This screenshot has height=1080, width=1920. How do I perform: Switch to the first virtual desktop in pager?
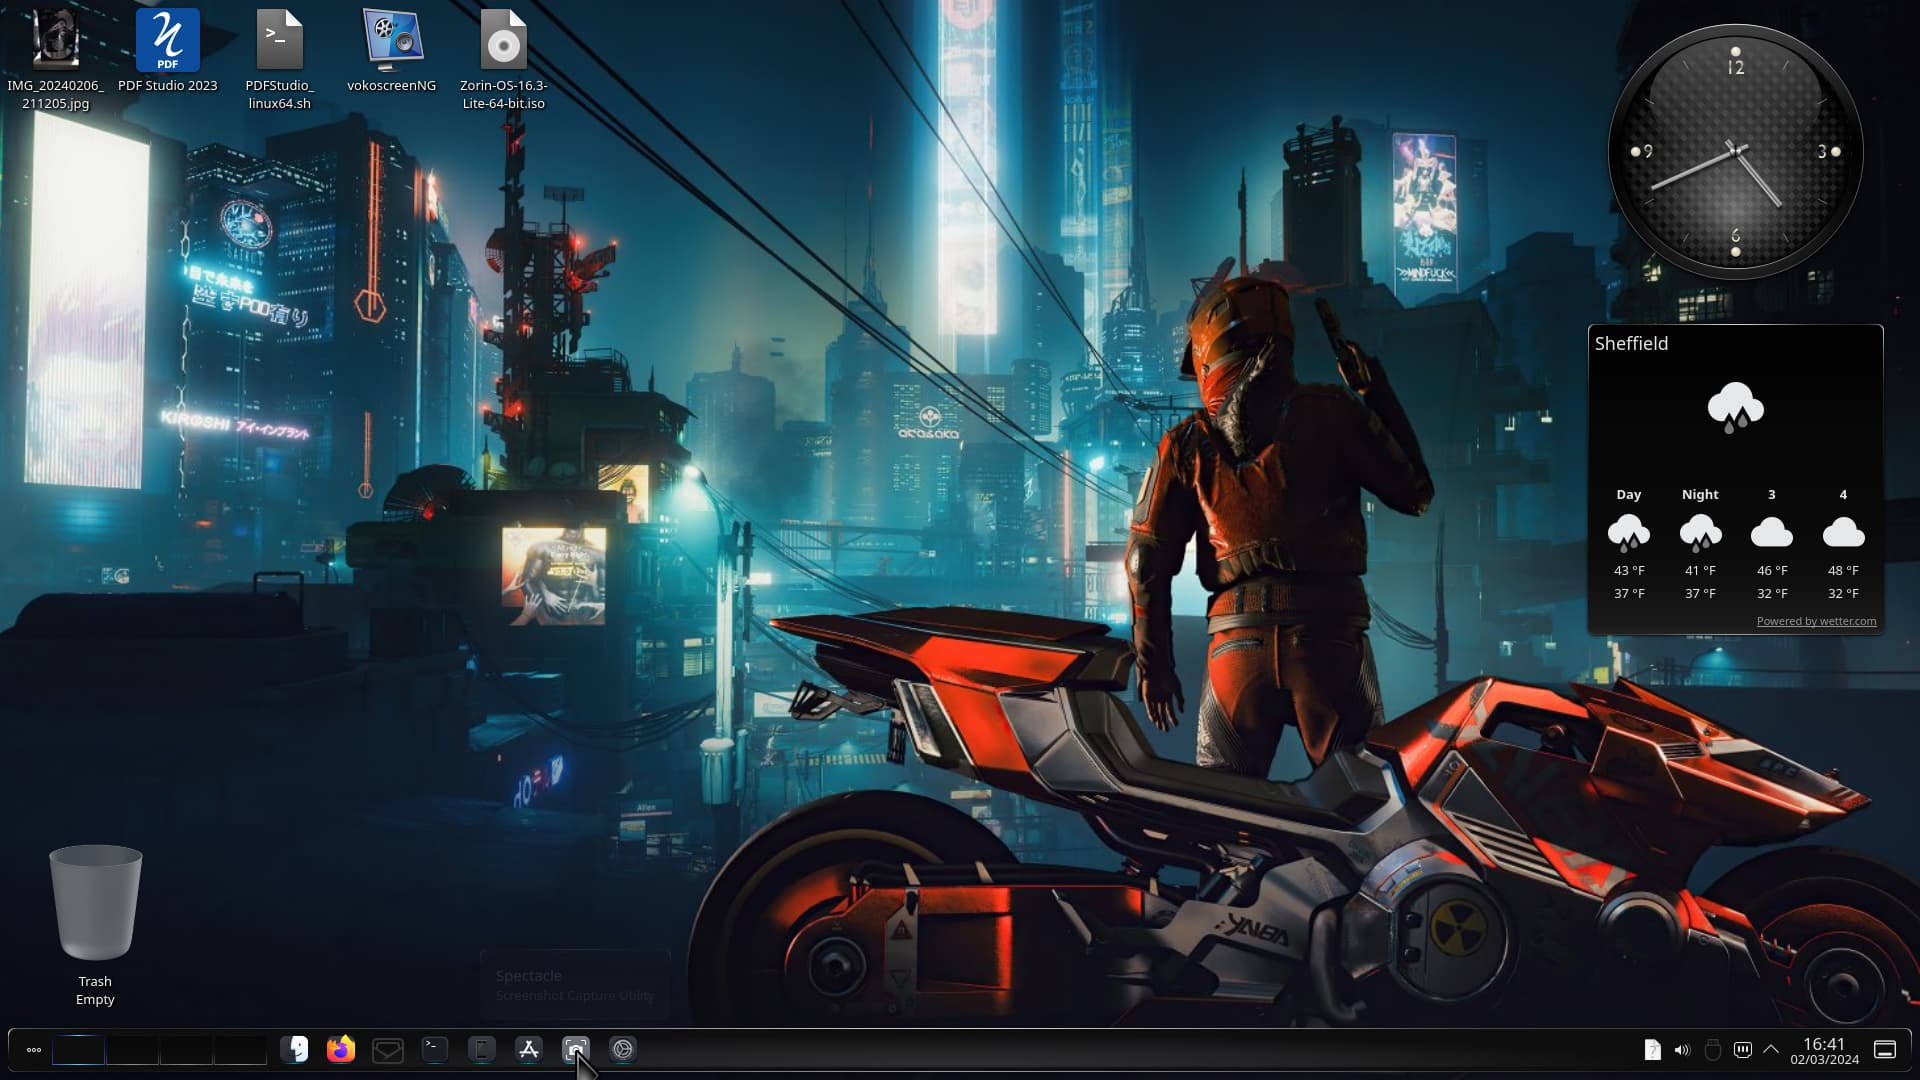(78, 1050)
